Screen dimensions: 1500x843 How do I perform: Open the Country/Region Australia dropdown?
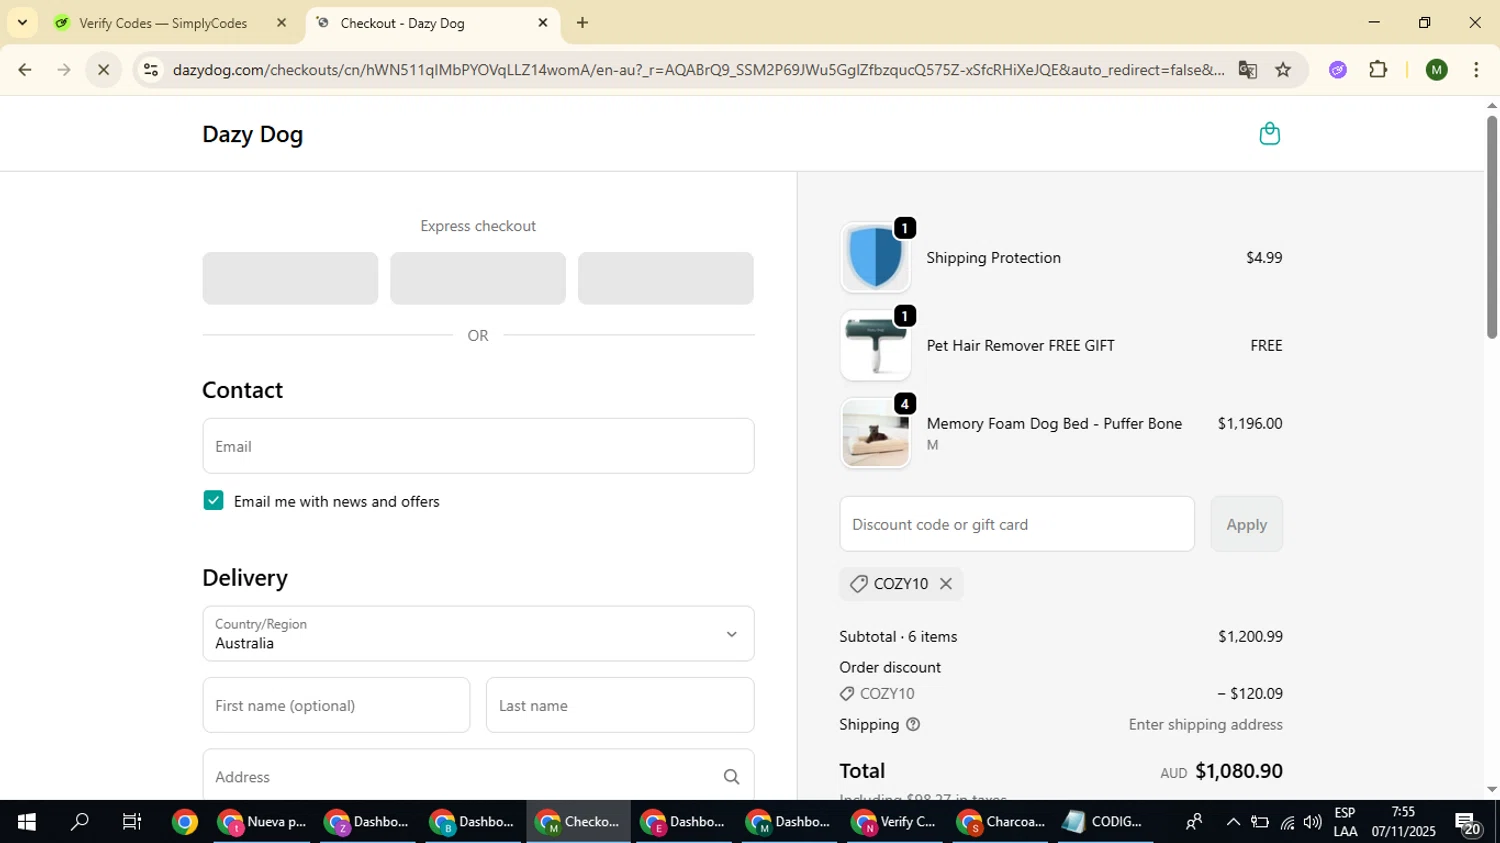[x=478, y=633]
